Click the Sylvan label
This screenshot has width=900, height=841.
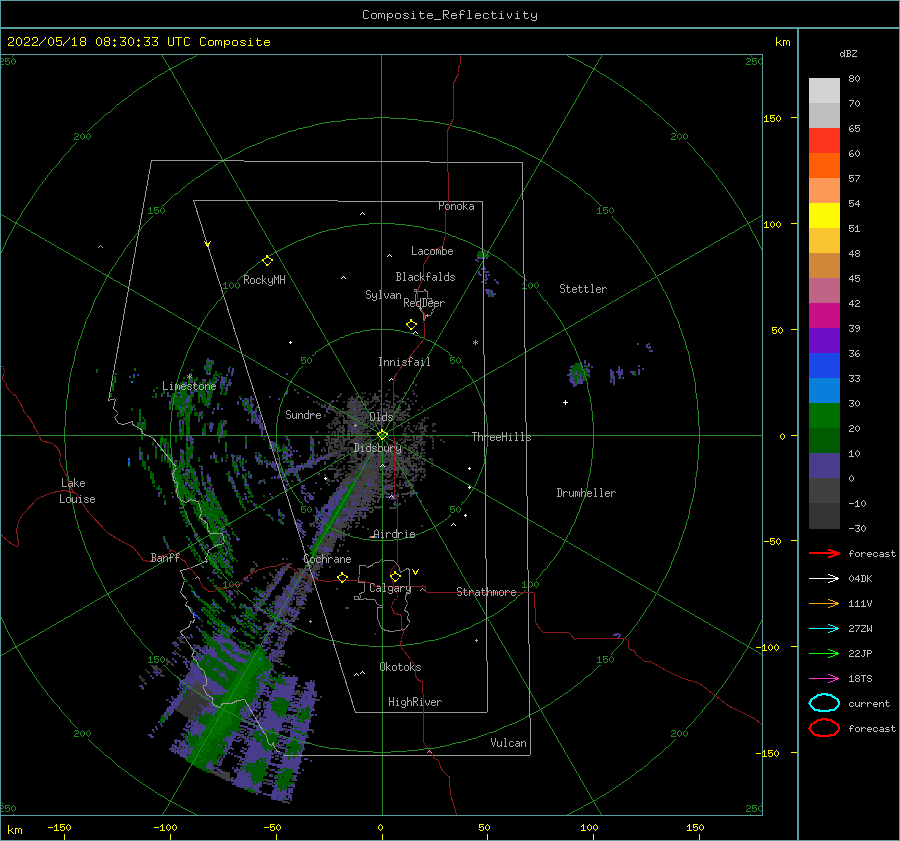(383, 295)
